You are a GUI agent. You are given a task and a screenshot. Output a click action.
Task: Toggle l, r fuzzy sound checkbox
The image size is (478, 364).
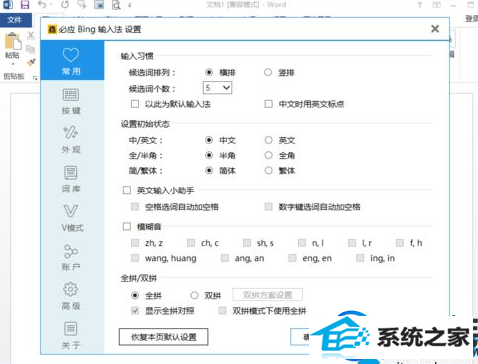click(352, 243)
